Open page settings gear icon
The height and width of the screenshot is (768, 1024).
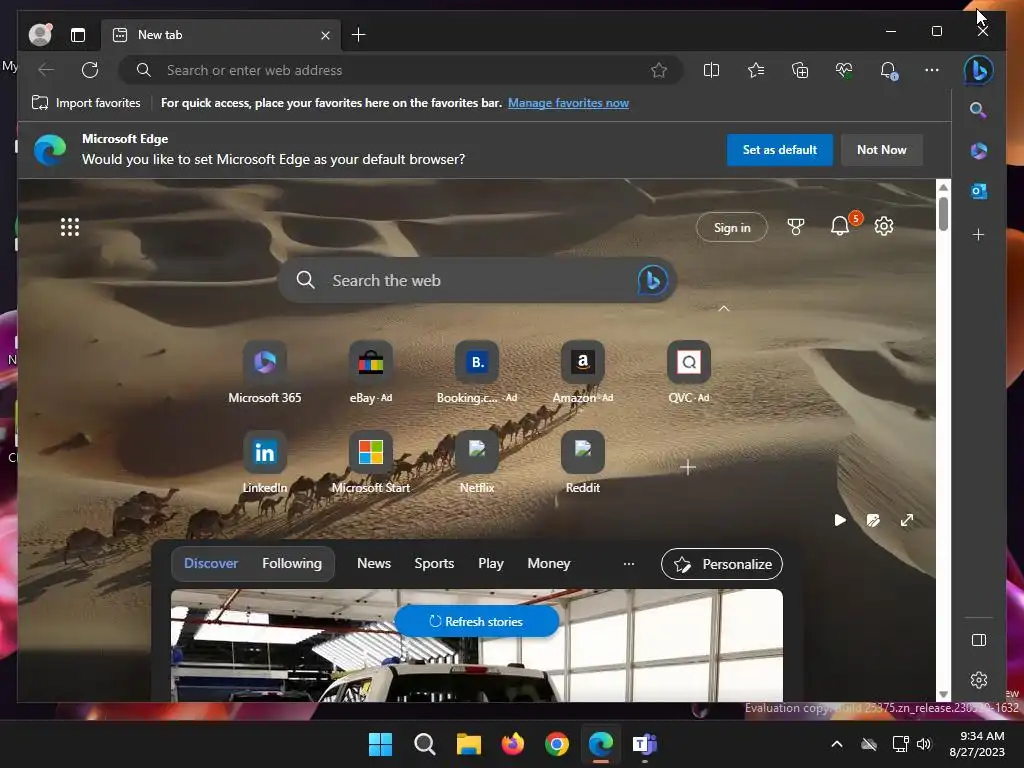[884, 226]
